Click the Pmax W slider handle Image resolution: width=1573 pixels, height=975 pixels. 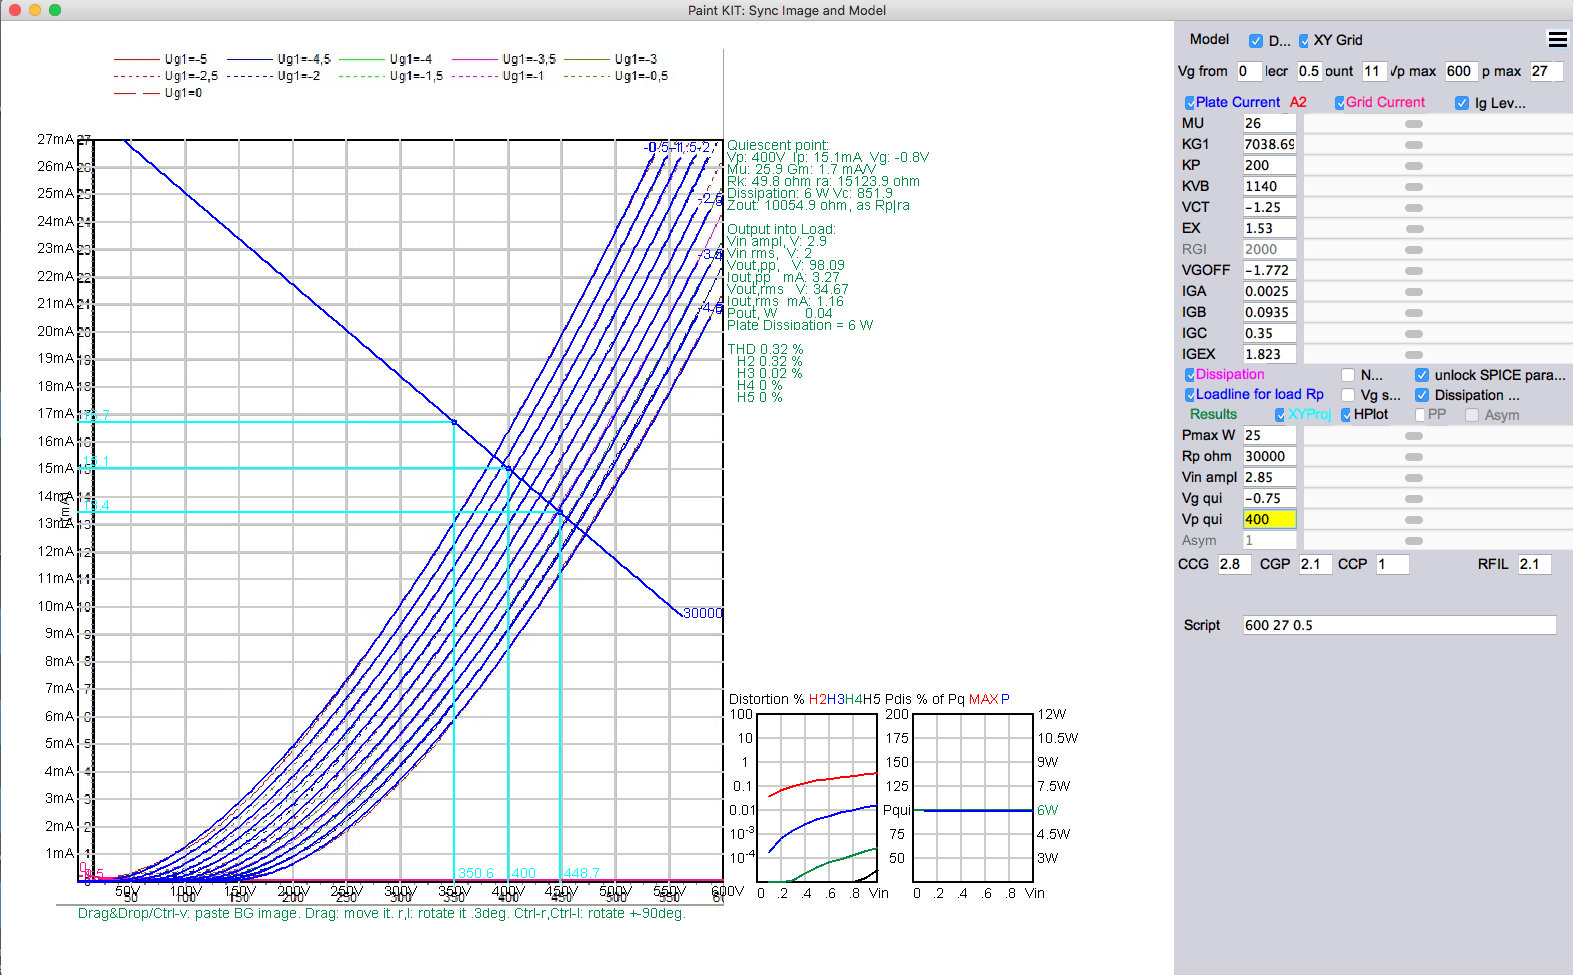pos(1414,436)
